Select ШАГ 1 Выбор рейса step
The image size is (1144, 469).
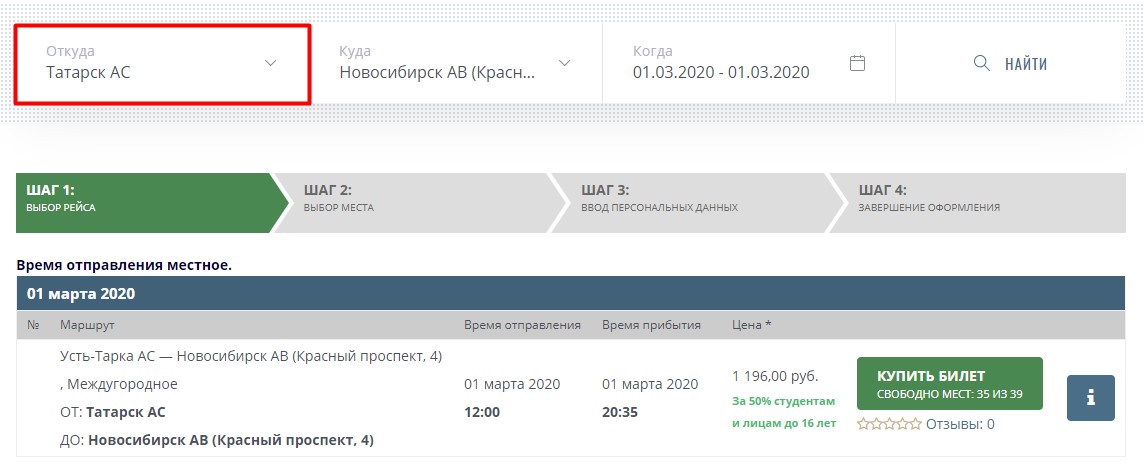[x=144, y=203]
